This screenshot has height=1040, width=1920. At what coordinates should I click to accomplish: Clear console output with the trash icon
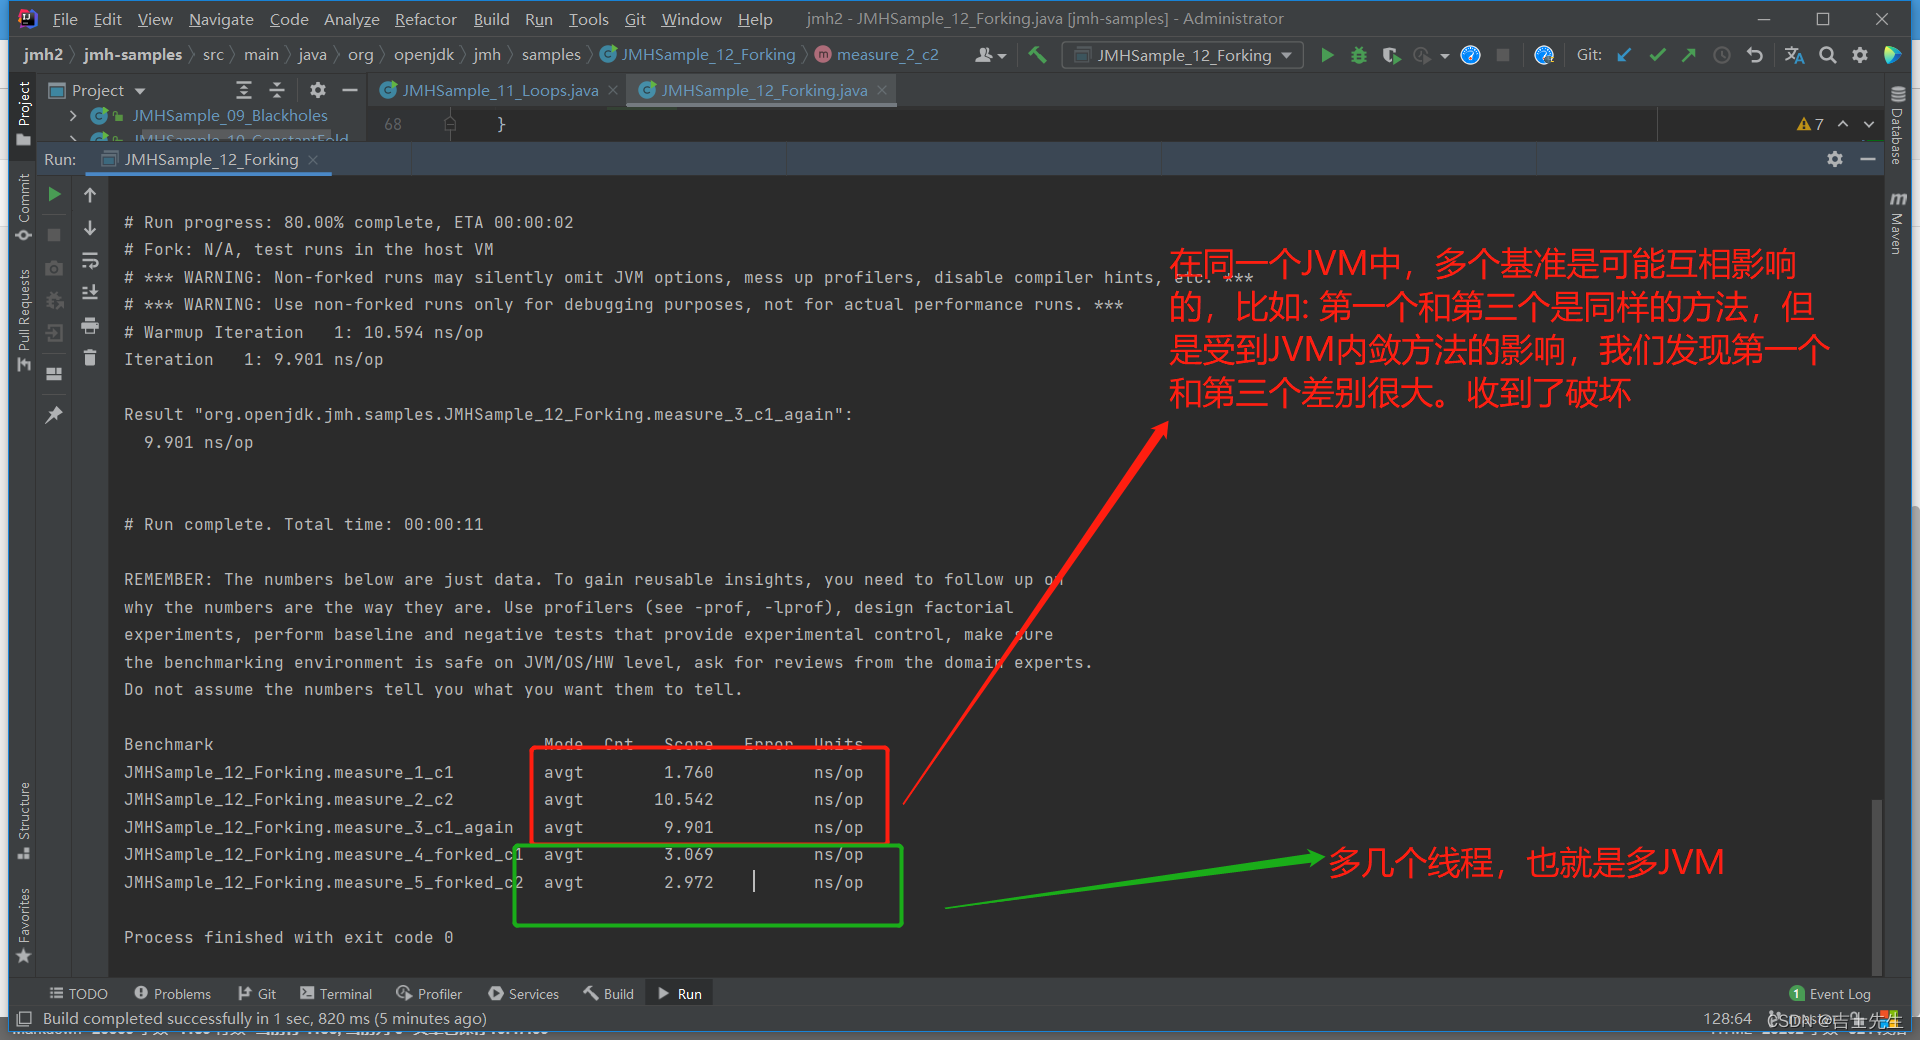coord(89,356)
